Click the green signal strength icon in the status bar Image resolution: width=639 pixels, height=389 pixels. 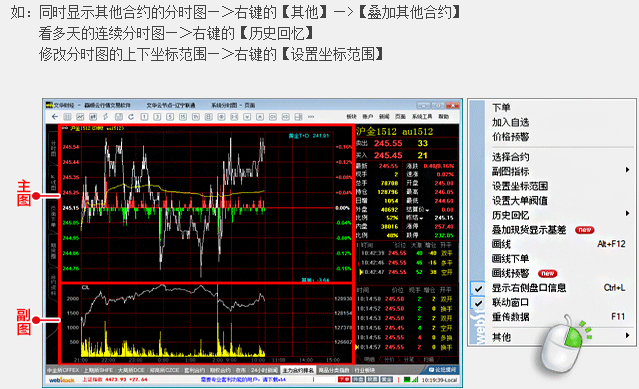(x=414, y=380)
